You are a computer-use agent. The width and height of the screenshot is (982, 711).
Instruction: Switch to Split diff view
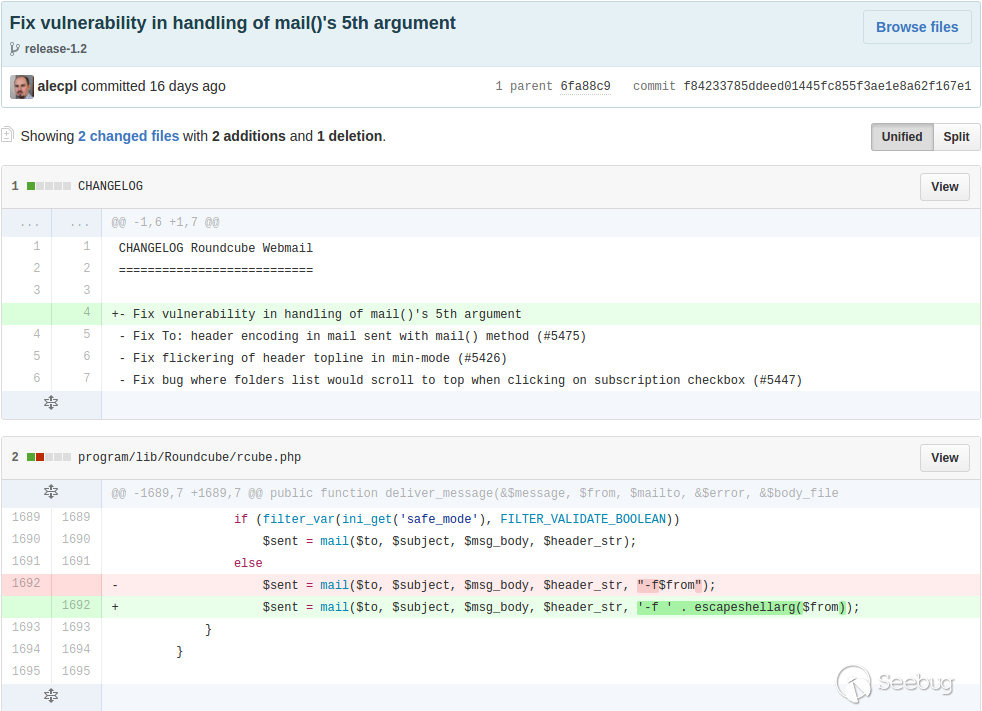[956, 137]
